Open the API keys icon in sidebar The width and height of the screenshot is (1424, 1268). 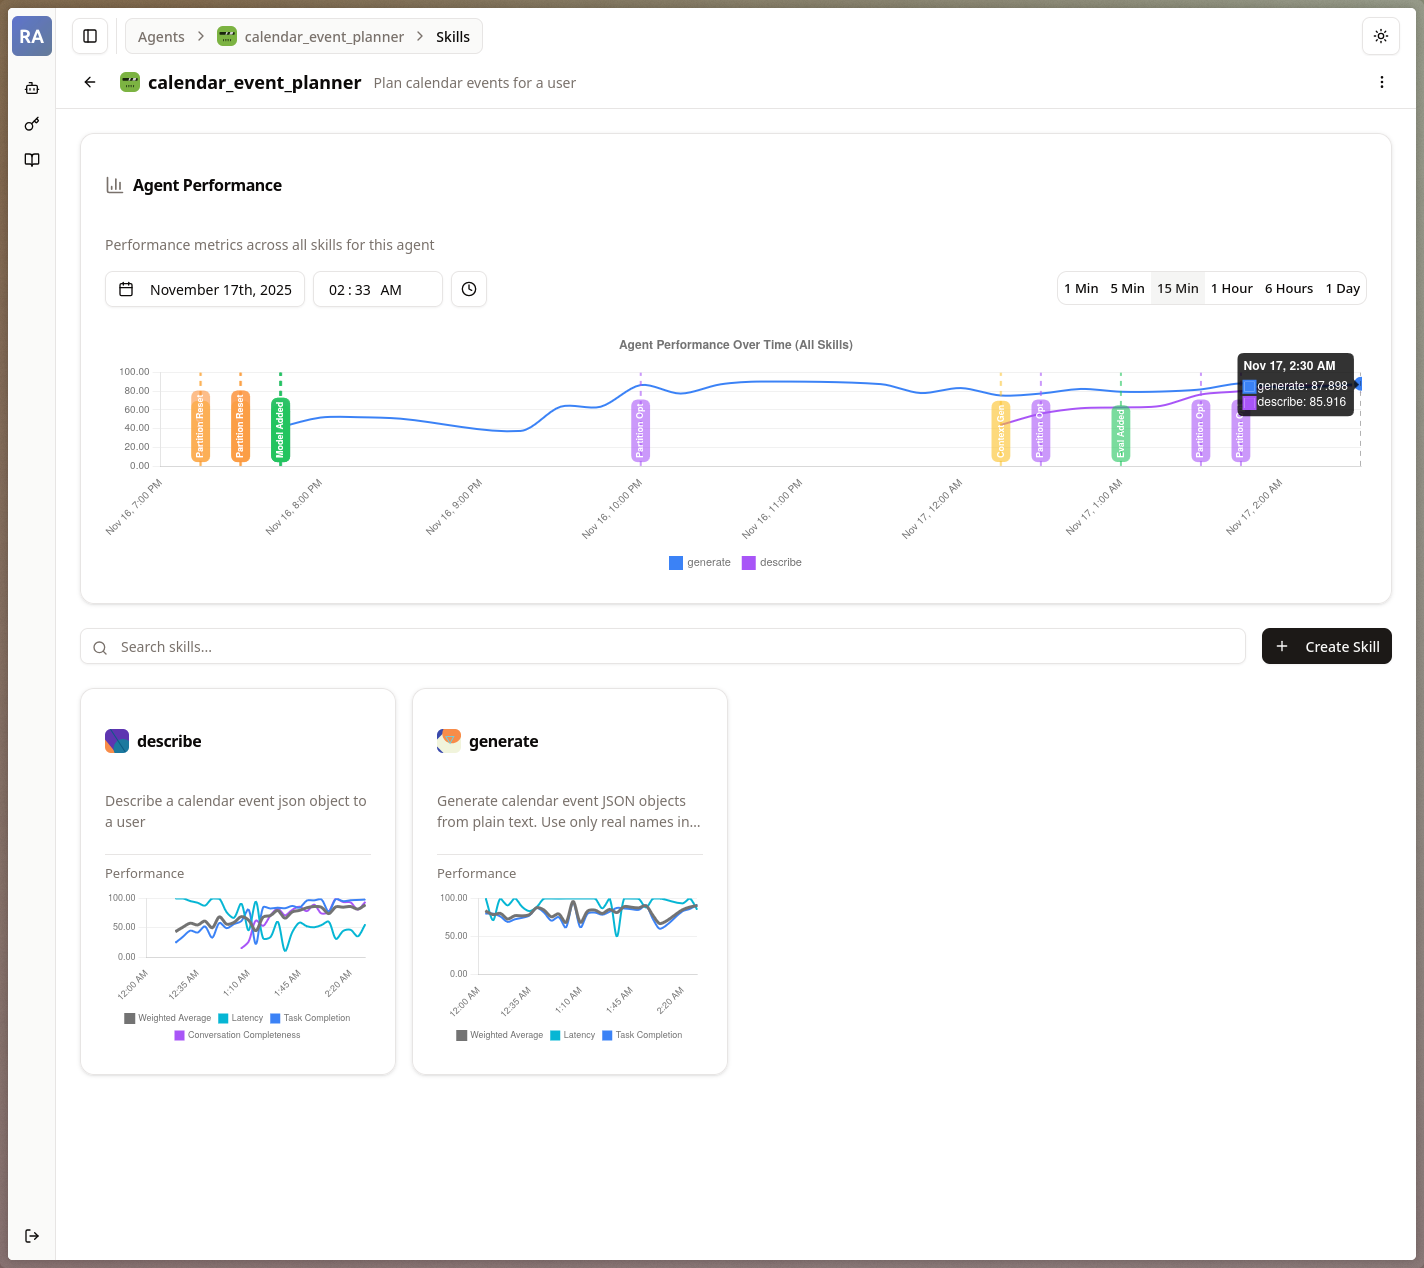tap(32, 124)
